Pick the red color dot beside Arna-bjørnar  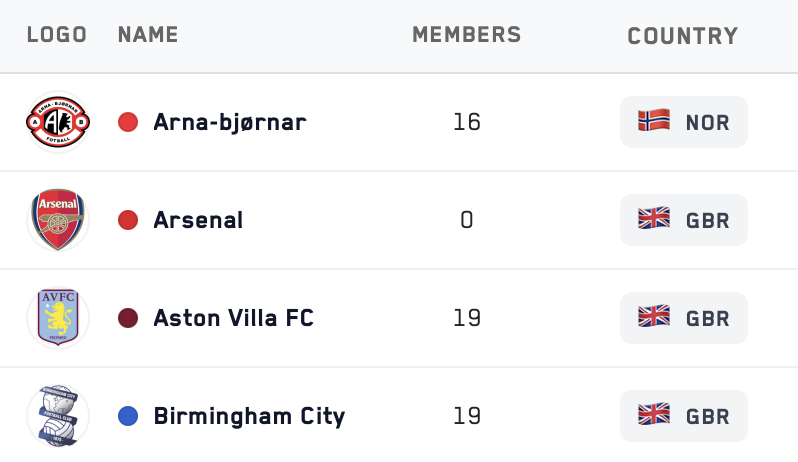(128, 122)
